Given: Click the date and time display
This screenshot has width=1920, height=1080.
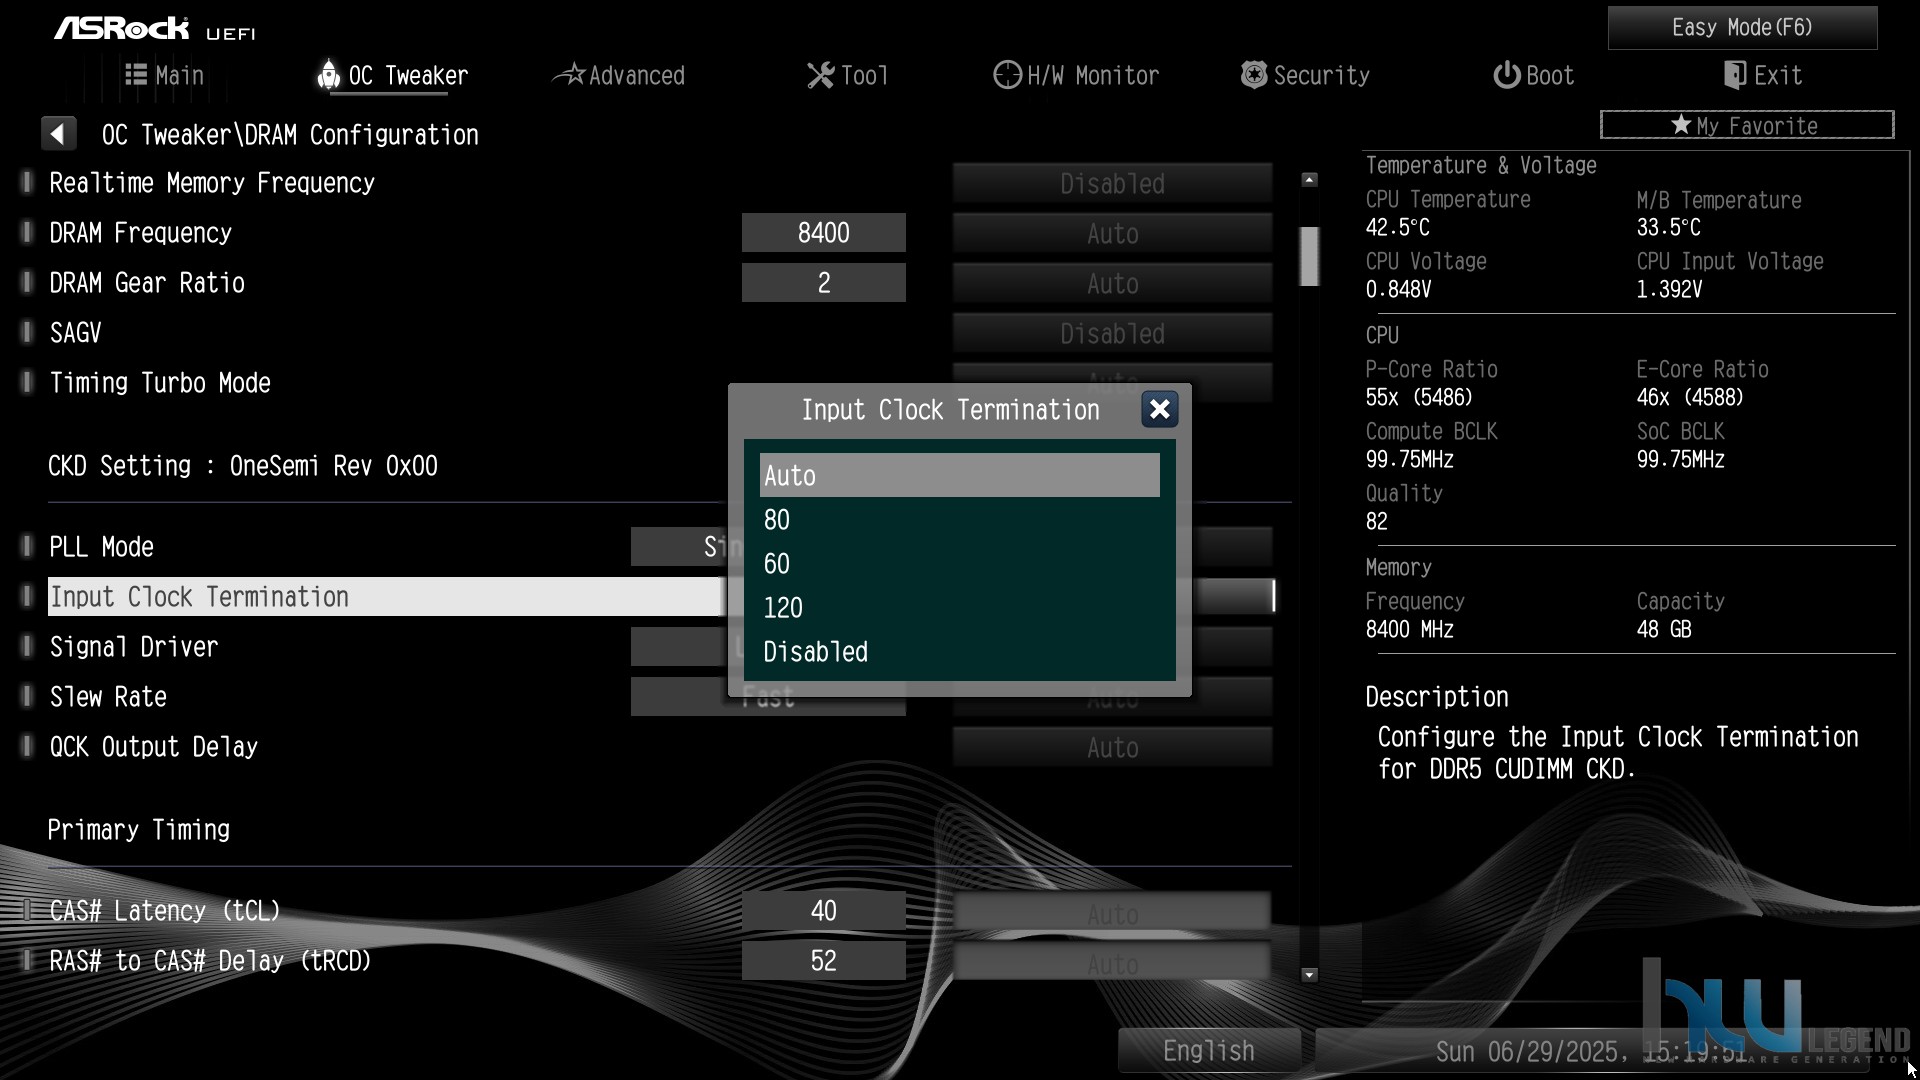Looking at the screenshot, I should [x=1590, y=1052].
